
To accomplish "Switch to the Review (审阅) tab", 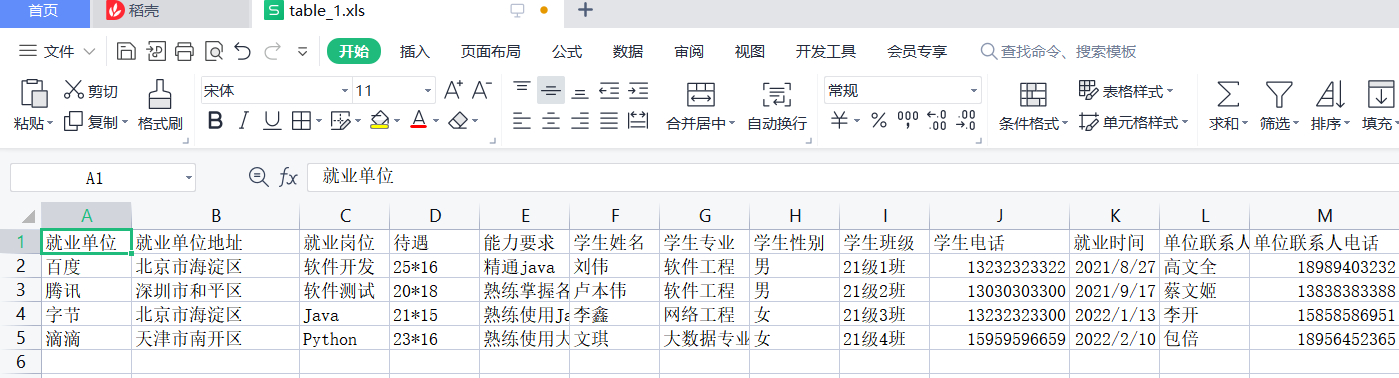I will (689, 52).
